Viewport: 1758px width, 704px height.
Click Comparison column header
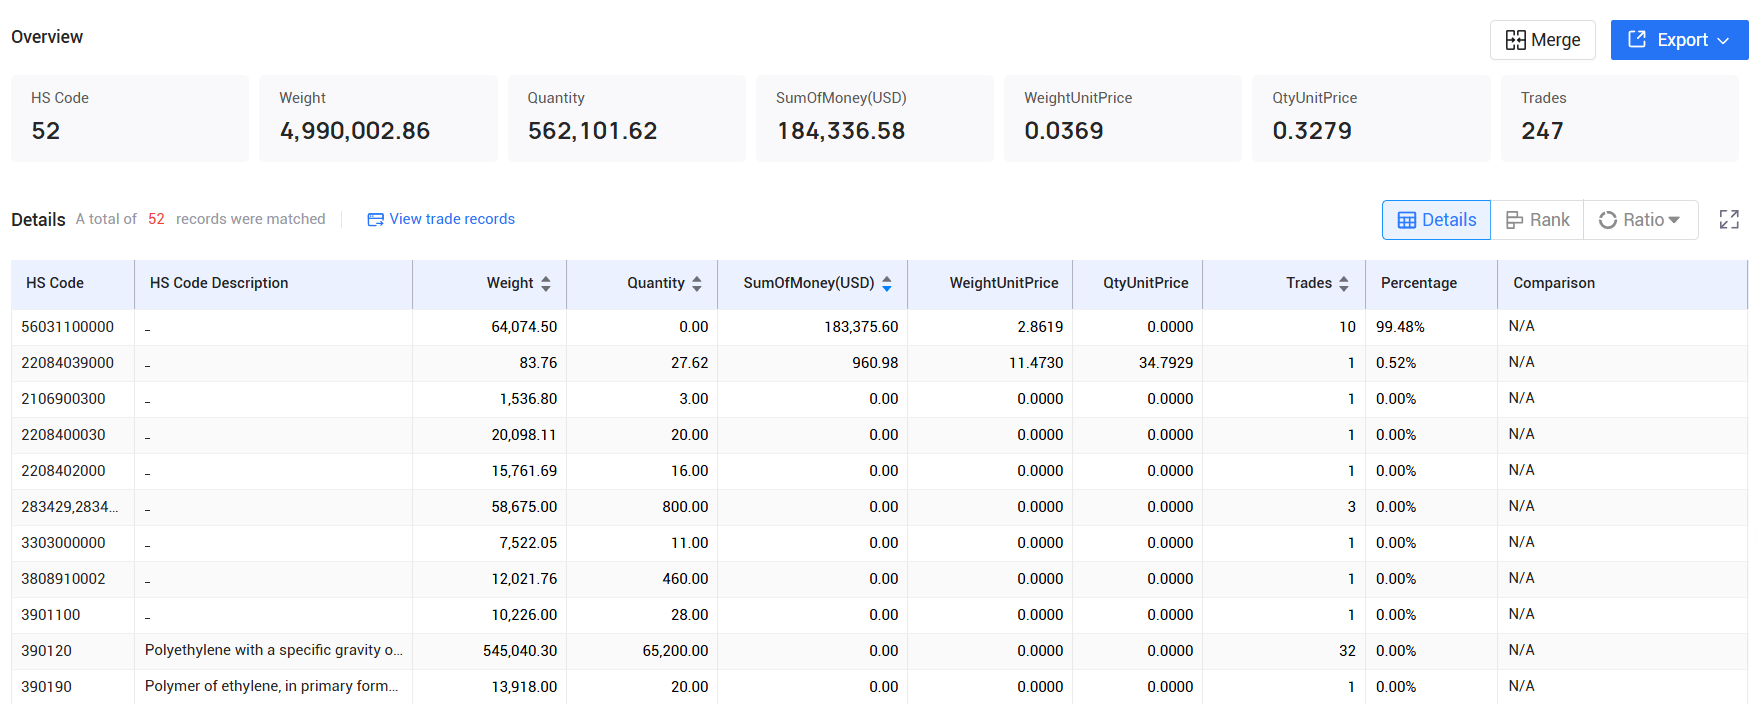click(1622, 284)
